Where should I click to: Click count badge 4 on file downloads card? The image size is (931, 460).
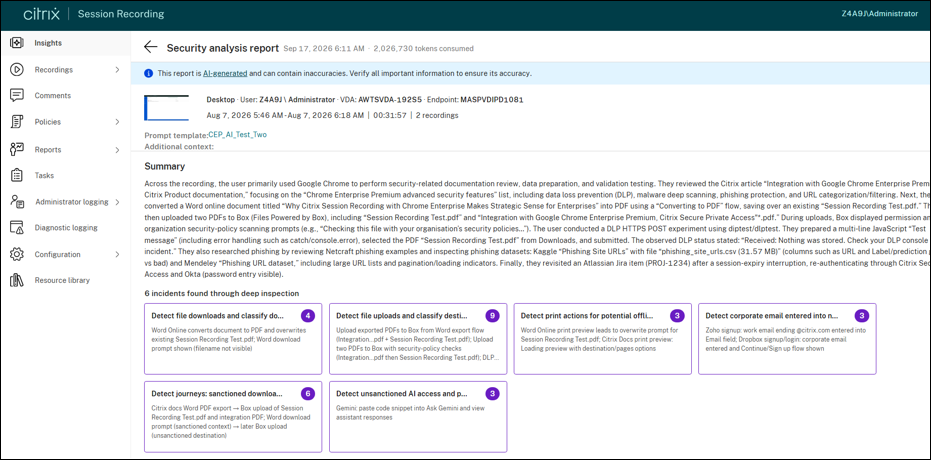coord(308,315)
